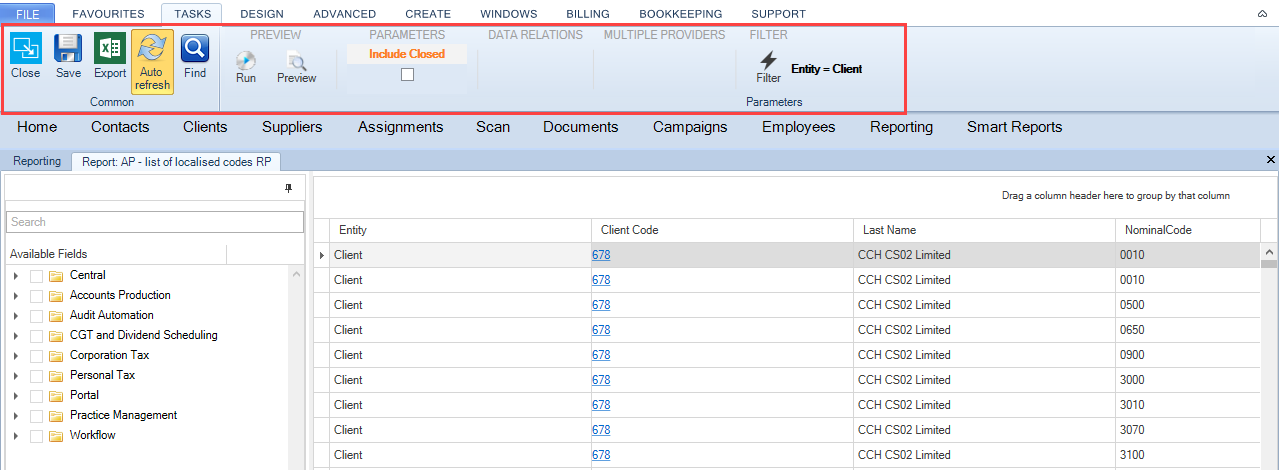Save the report with the floppy disk icon
The image size is (1279, 470).
(68, 57)
